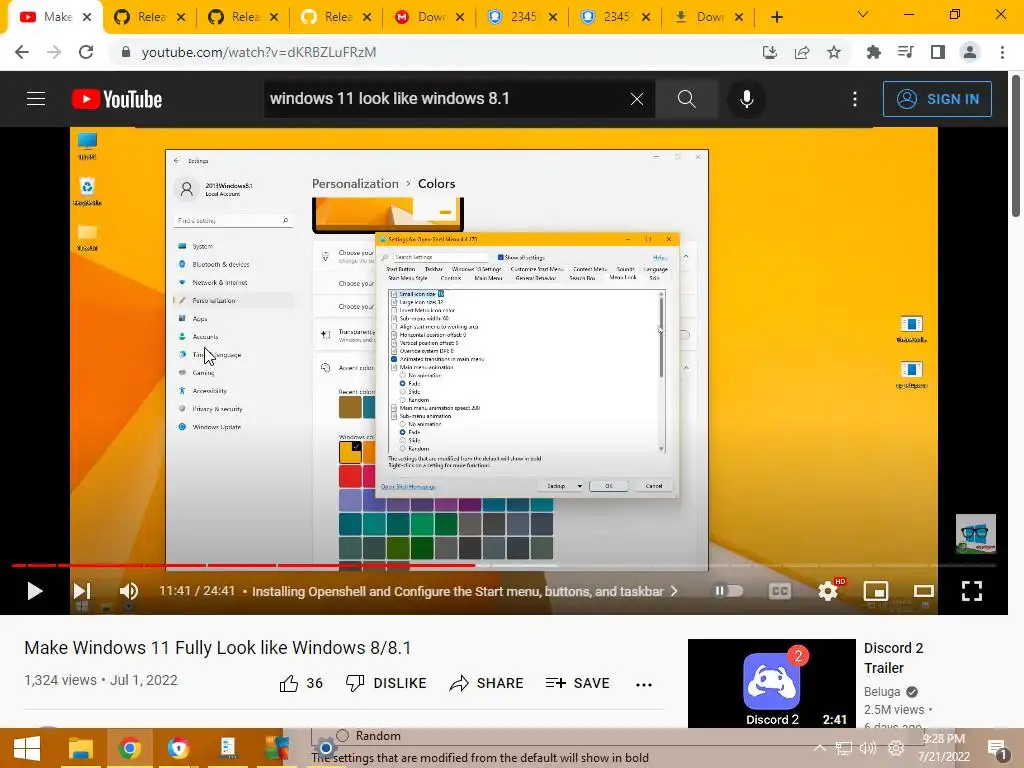Open File Explorer from the taskbar
This screenshot has width=1024, height=768.
pos(81,748)
